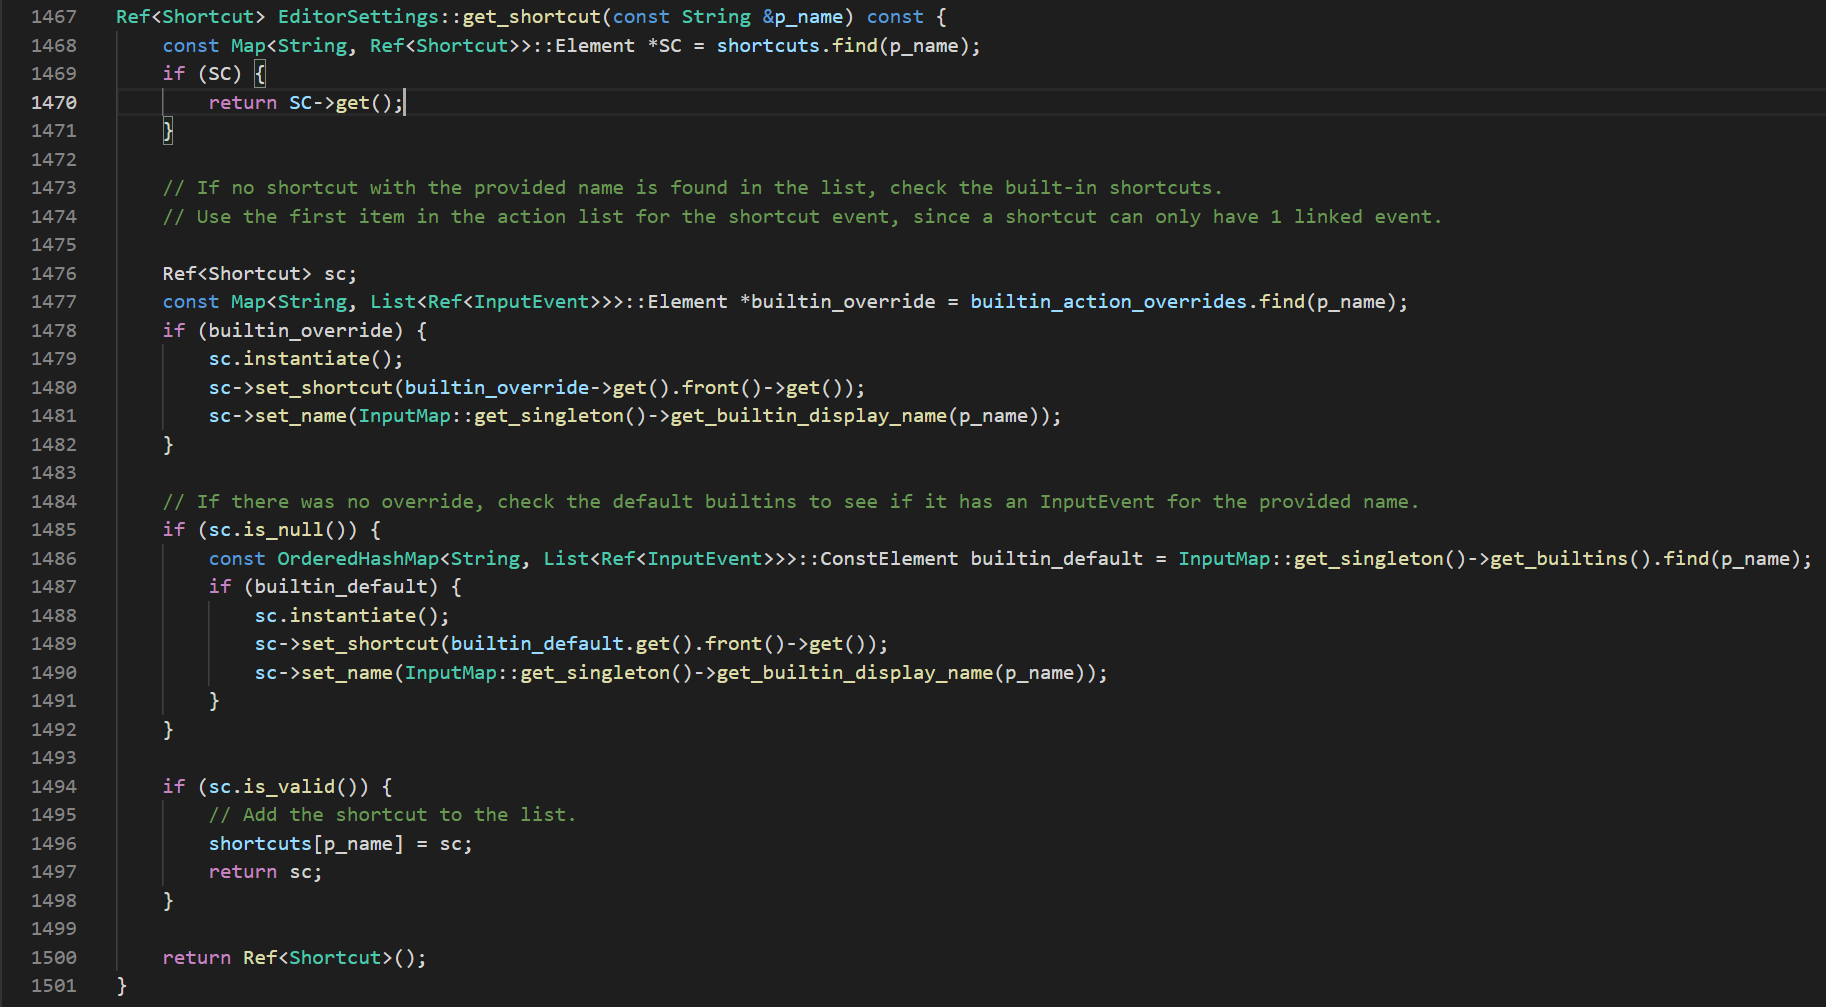Click the comment about built-in shortcuts
This screenshot has width=1826, height=1007.
[690, 187]
